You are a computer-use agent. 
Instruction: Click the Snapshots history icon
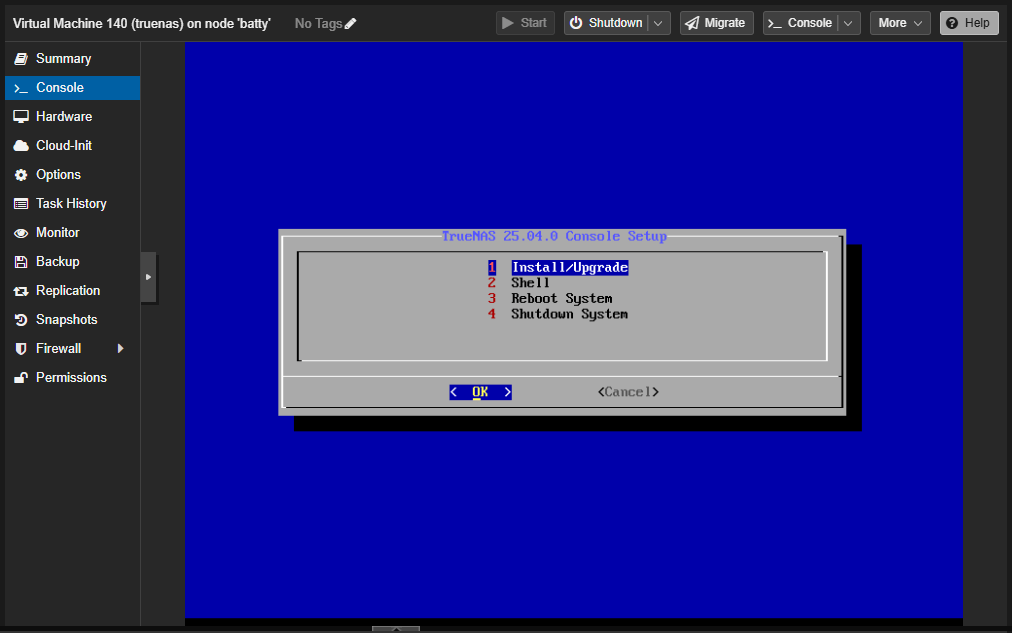tap(20, 320)
